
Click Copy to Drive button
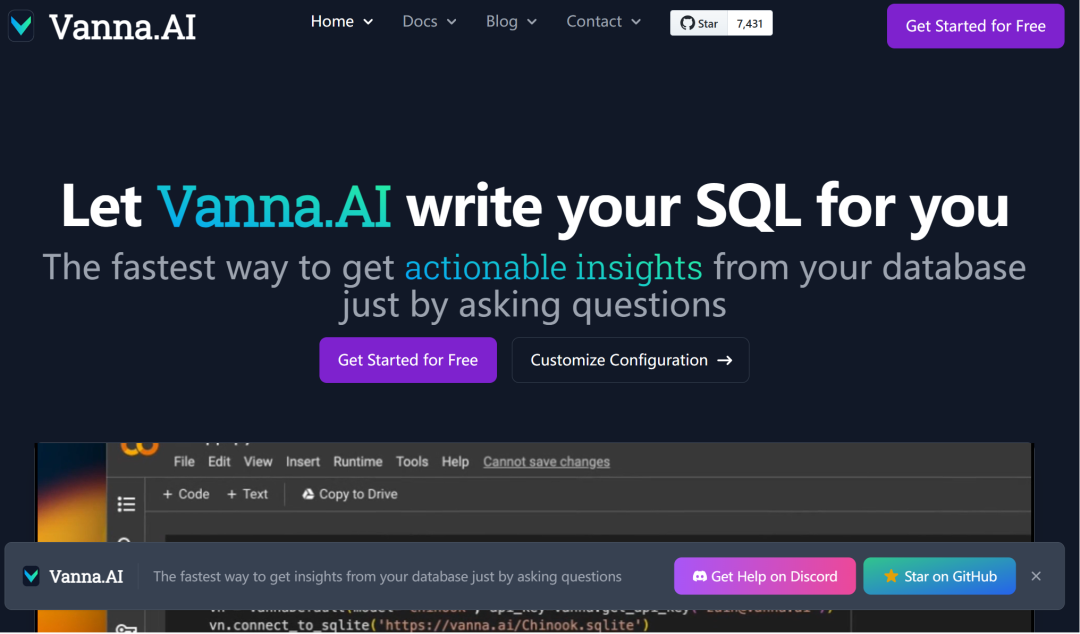point(350,494)
